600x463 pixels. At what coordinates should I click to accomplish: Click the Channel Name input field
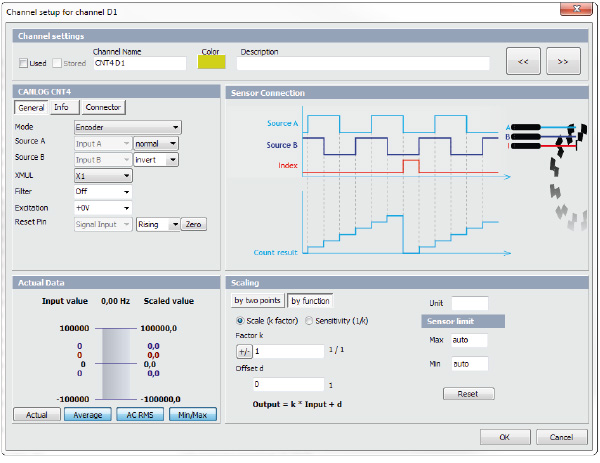click(139, 63)
